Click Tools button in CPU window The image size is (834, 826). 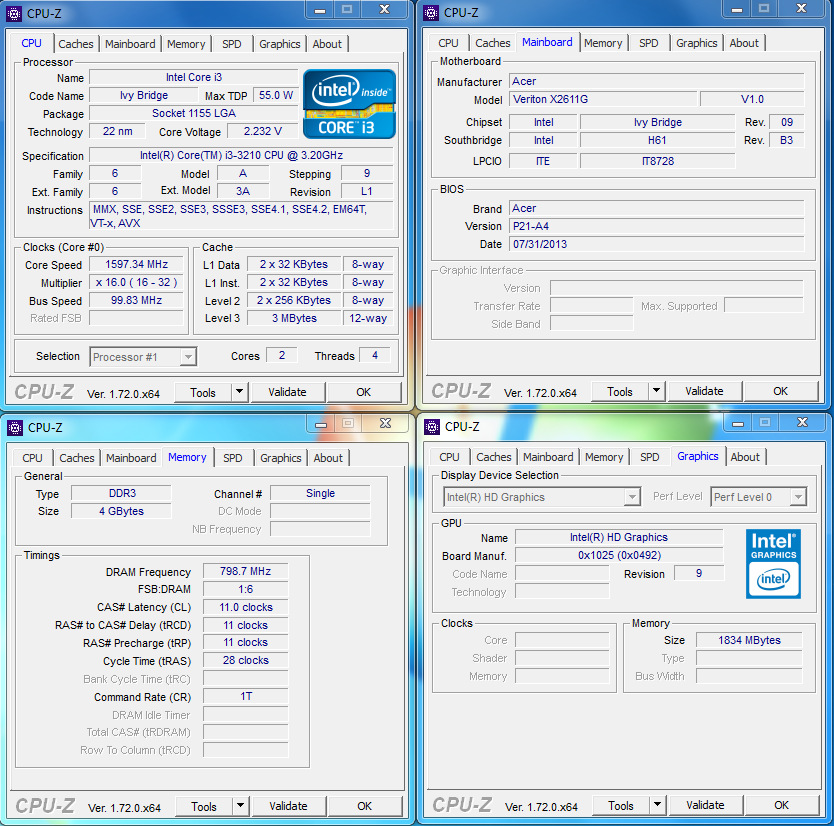[203, 393]
